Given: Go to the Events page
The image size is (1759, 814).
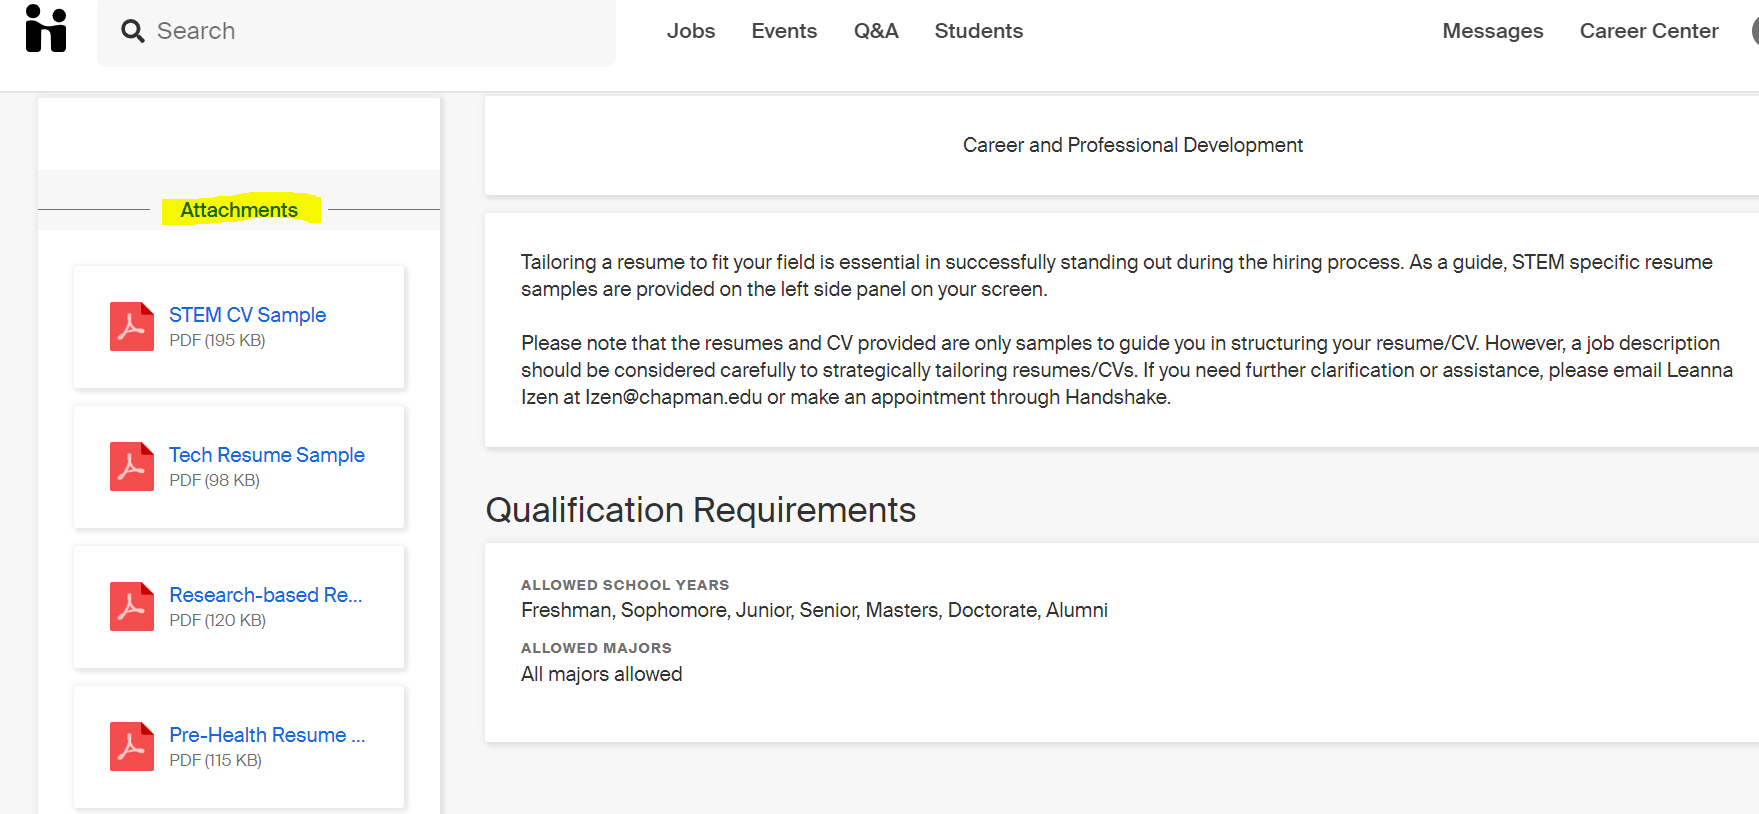Looking at the screenshot, I should point(784,31).
